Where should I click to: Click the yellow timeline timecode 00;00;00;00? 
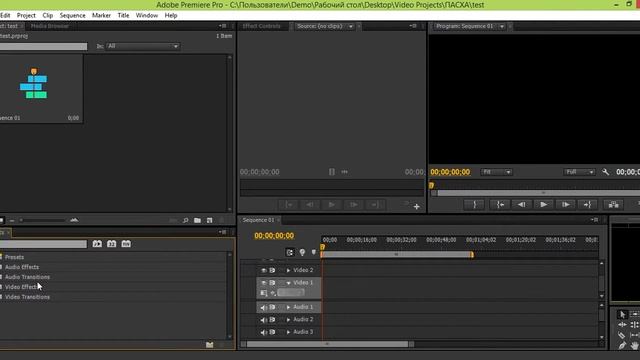(x=274, y=236)
